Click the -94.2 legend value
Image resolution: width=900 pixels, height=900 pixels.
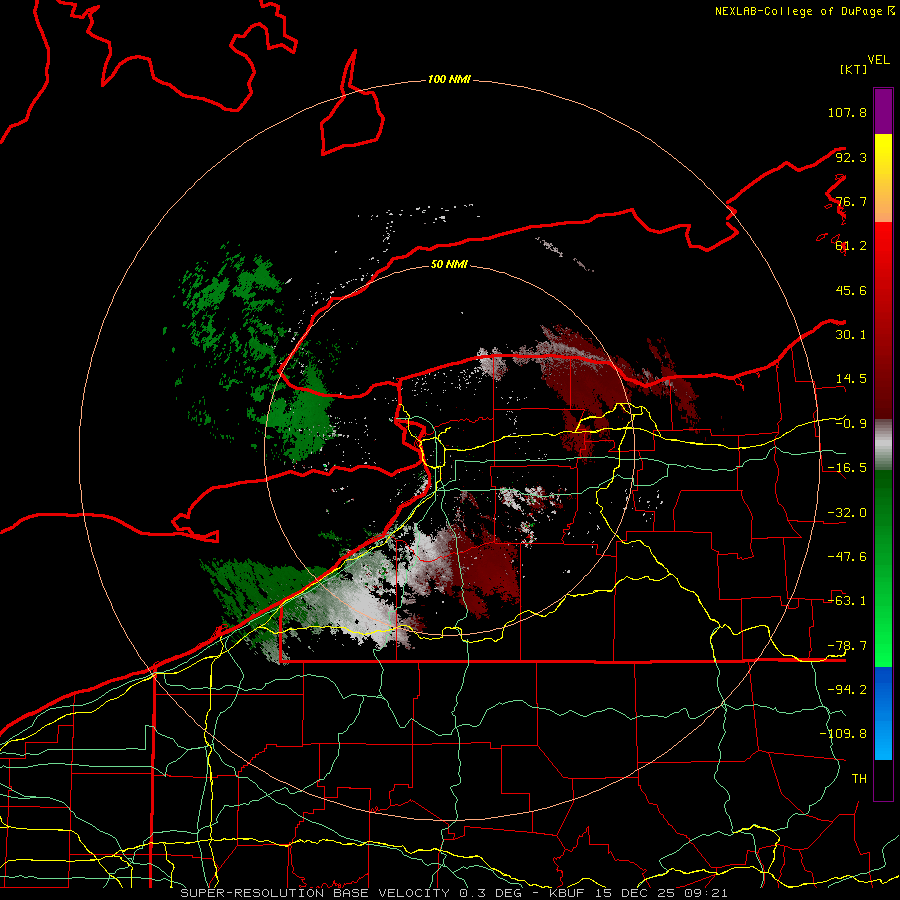[x=847, y=689]
